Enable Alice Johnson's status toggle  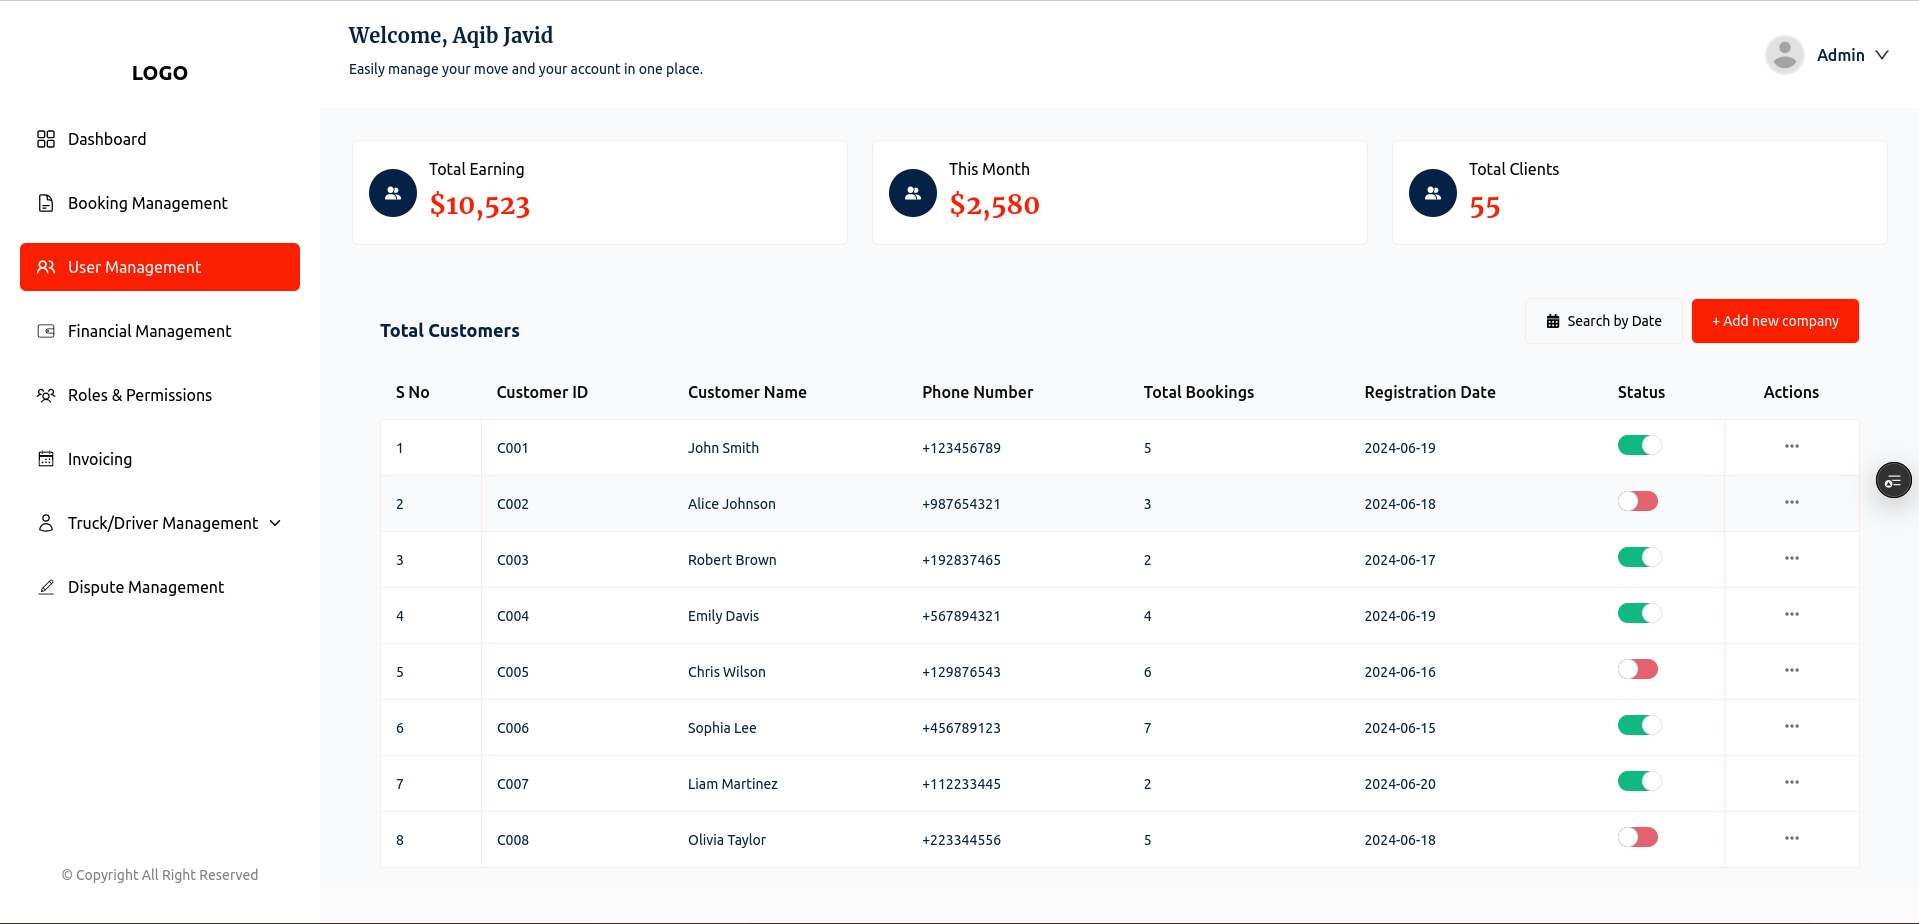coord(1639,502)
